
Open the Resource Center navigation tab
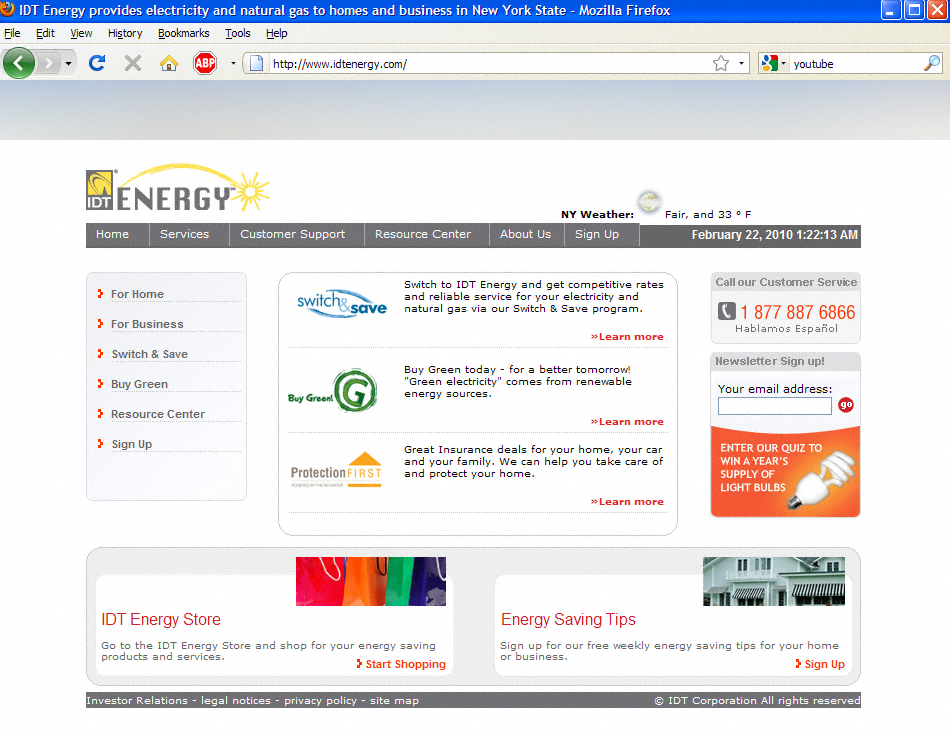pos(422,235)
